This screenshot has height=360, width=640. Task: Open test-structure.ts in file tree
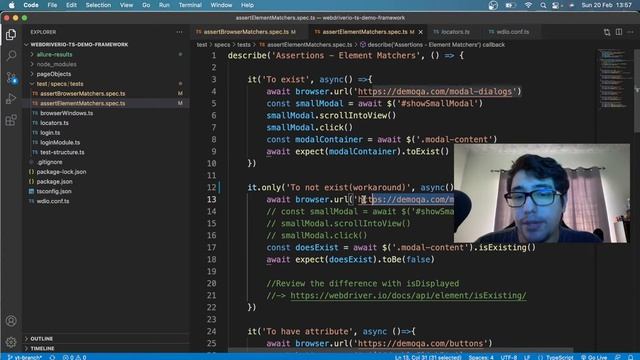point(62,152)
